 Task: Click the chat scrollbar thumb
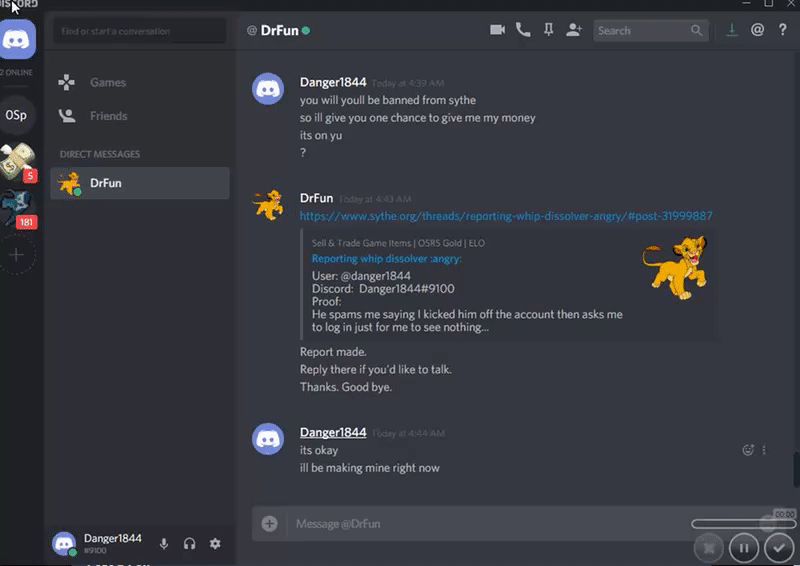tap(796, 469)
